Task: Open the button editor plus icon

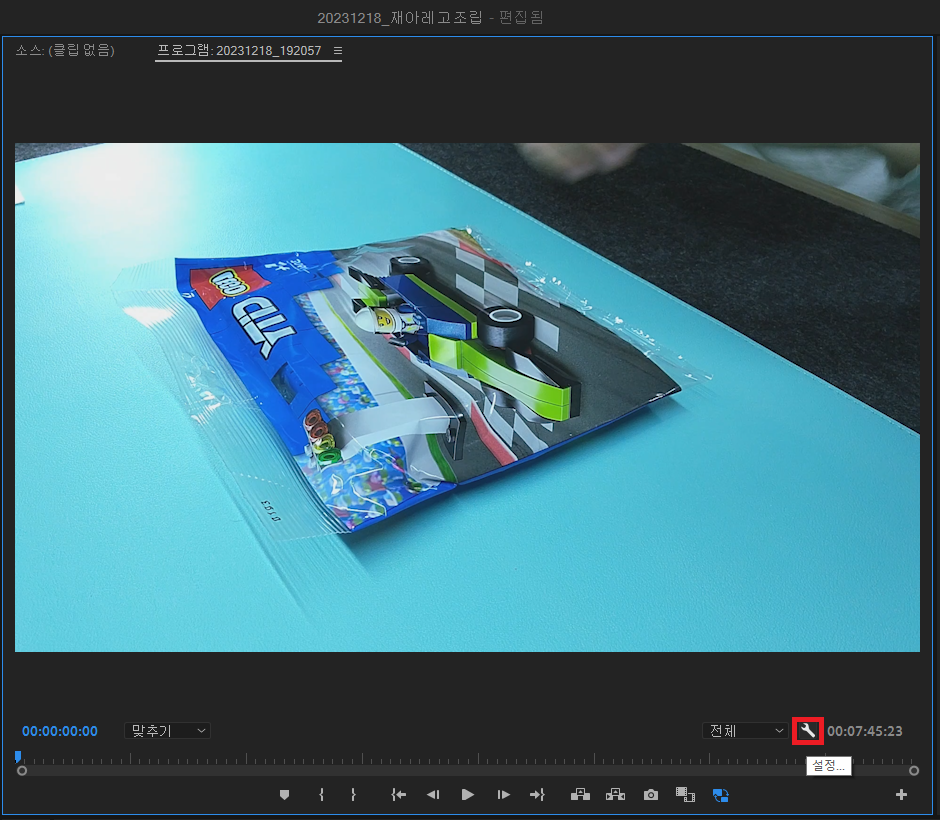Action: pyautogui.click(x=901, y=795)
